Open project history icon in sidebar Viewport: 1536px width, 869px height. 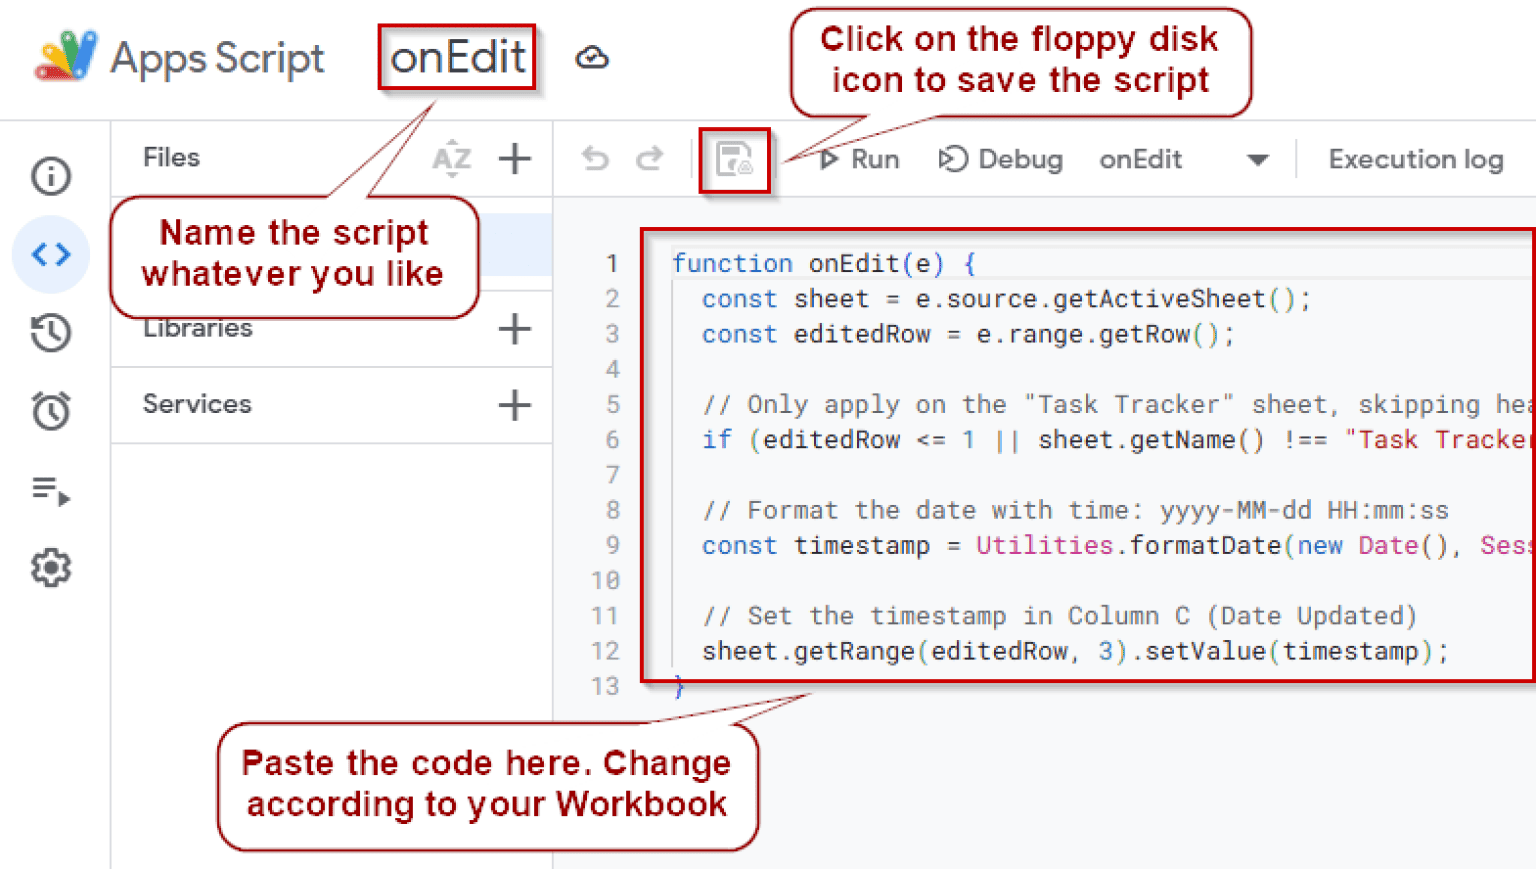pyautogui.click(x=51, y=333)
